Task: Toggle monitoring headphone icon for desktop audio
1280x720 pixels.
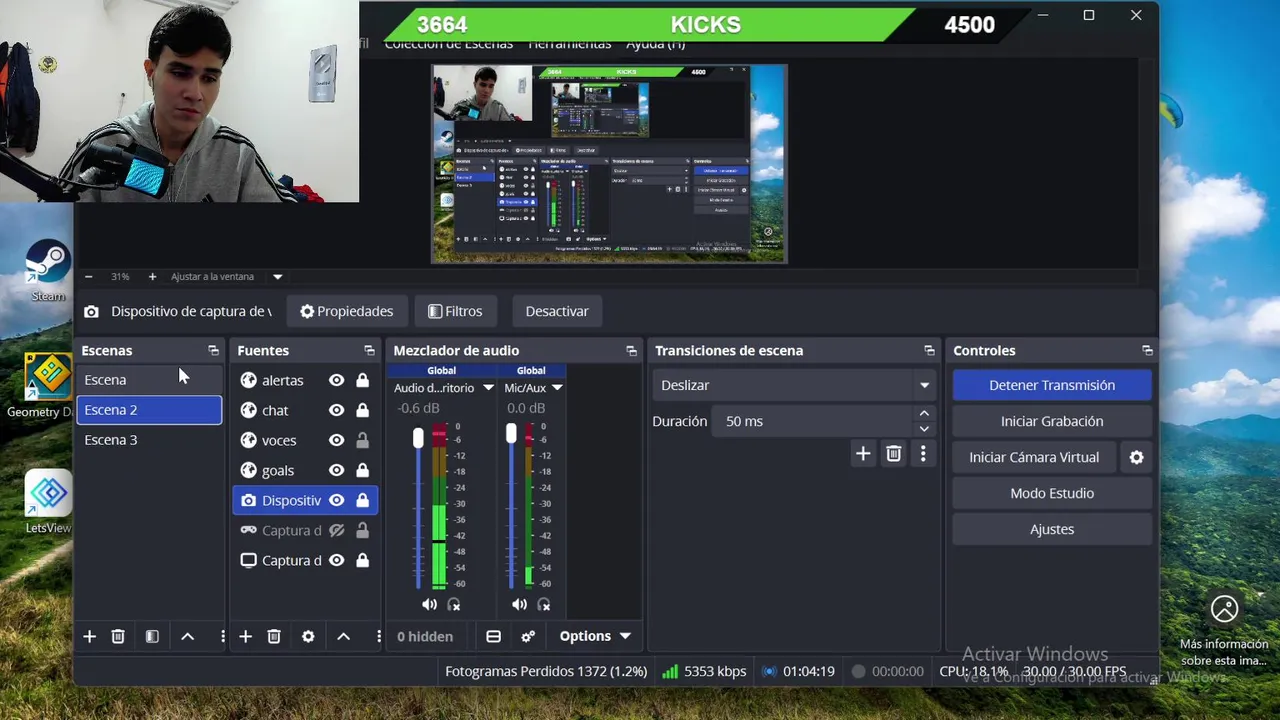Action: click(x=454, y=604)
